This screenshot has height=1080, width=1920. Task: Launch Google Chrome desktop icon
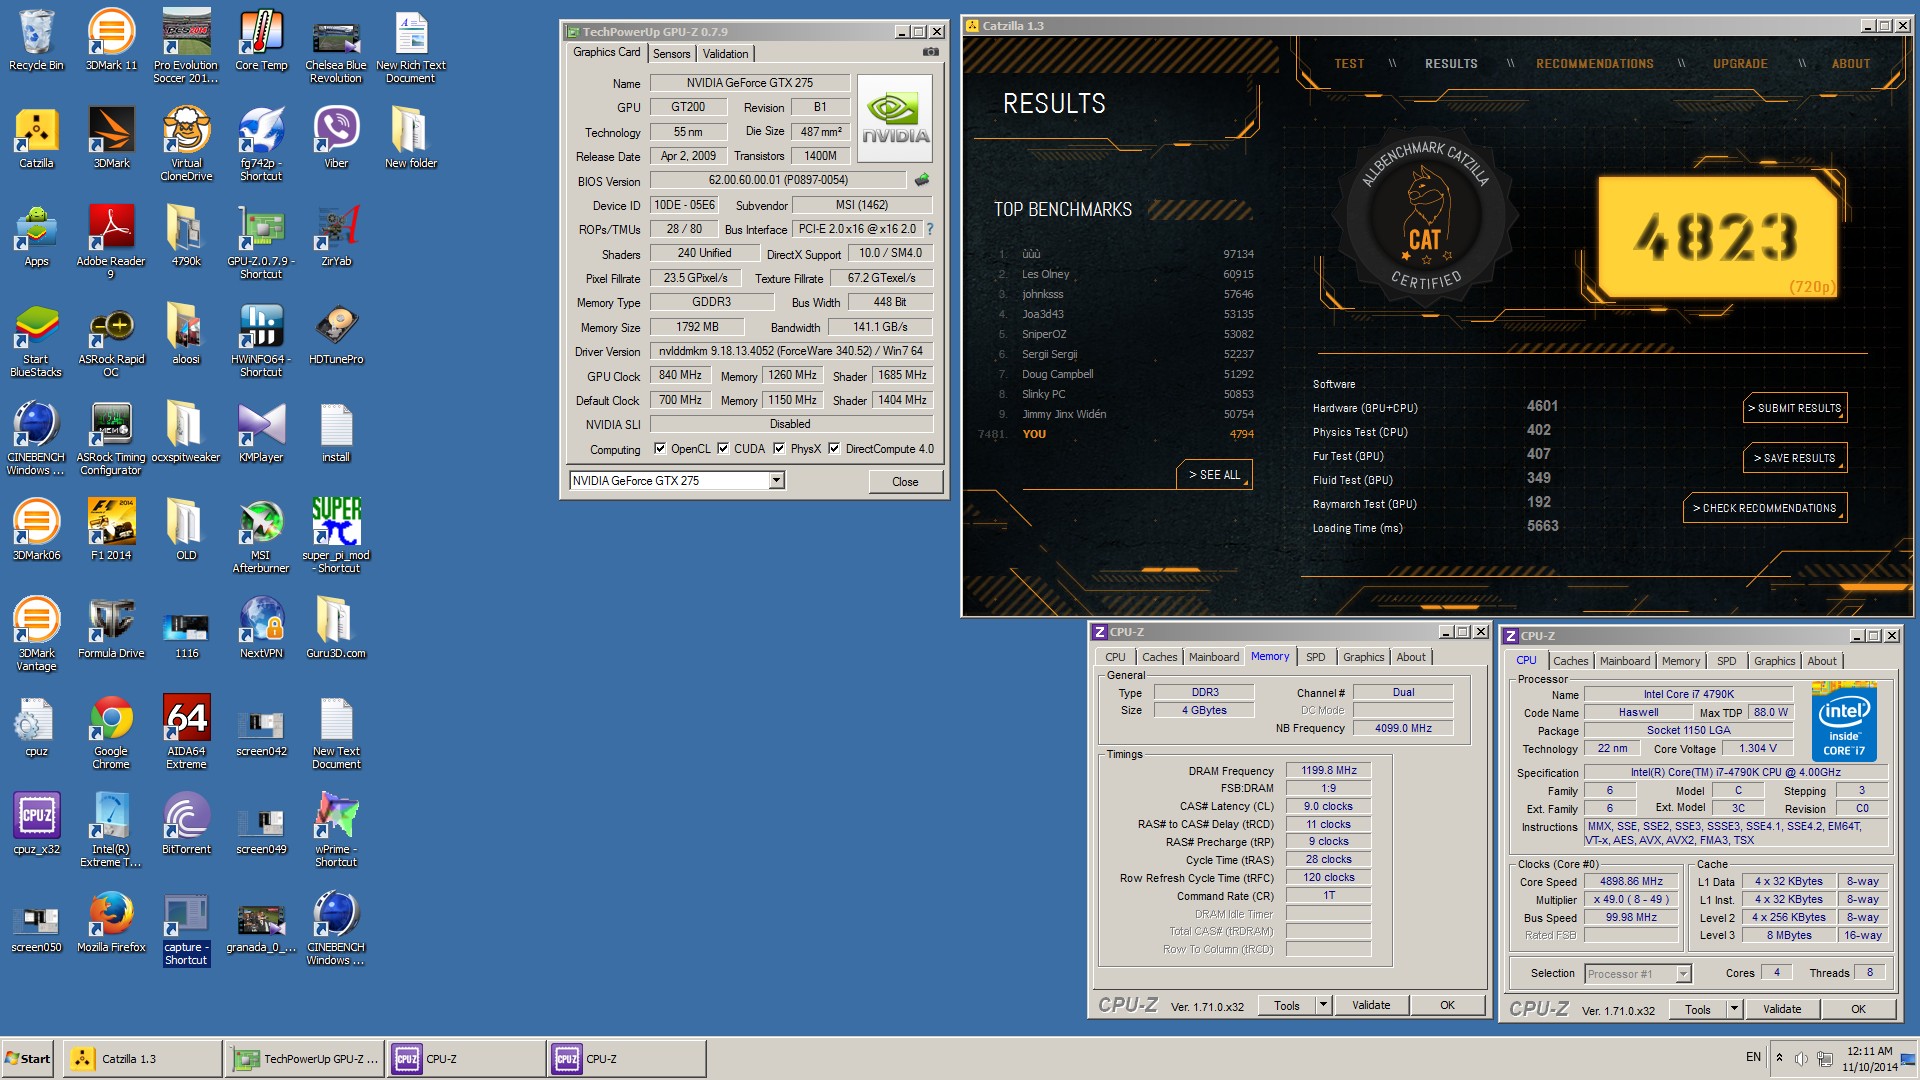click(x=111, y=732)
